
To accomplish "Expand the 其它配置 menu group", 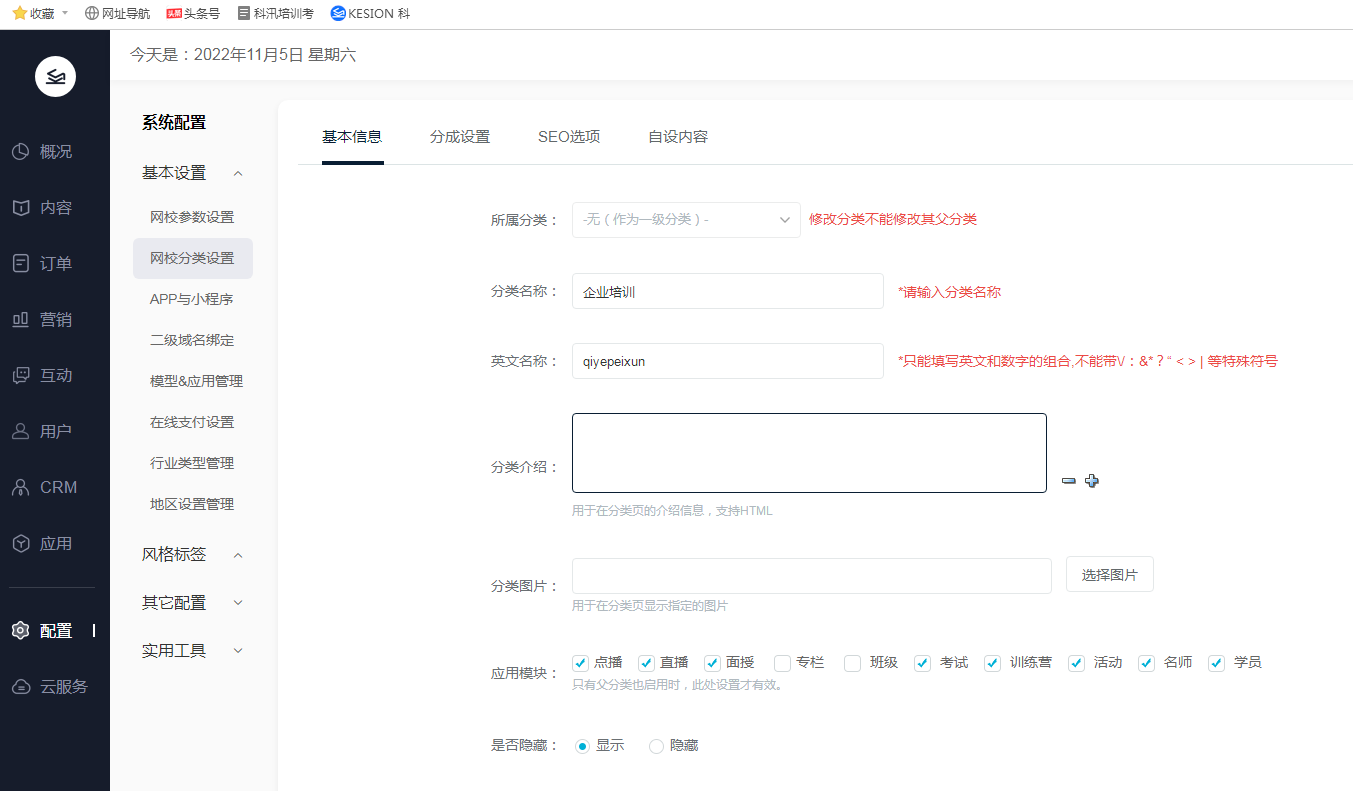I will [x=238, y=603].
